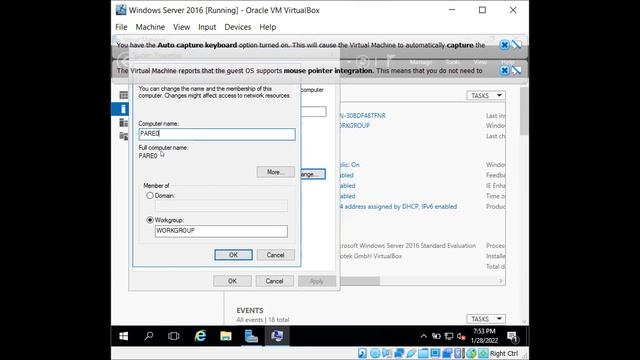Click the right arrow of horizontal scrollbar

point(501,281)
